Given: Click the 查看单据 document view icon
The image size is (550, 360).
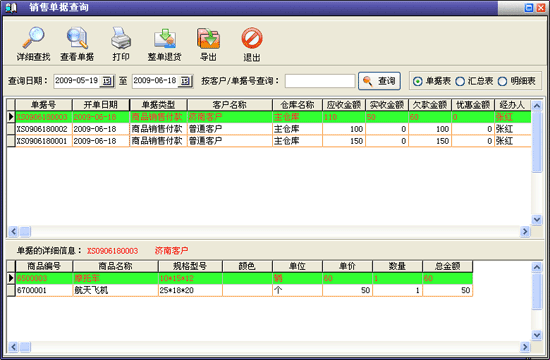Looking at the screenshot, I should (77, 38).
